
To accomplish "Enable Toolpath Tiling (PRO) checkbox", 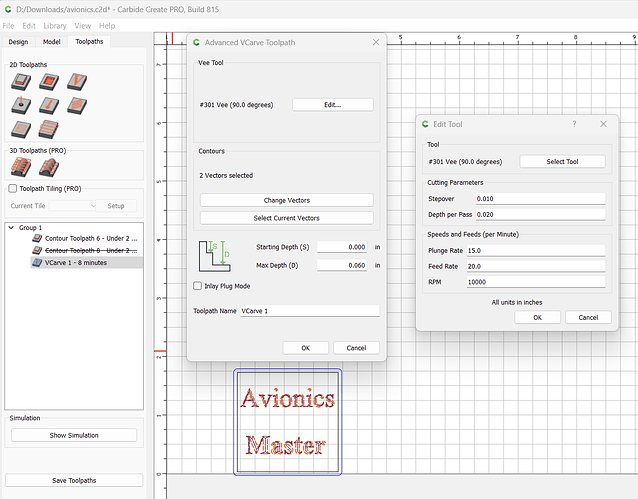I will 13,188.
